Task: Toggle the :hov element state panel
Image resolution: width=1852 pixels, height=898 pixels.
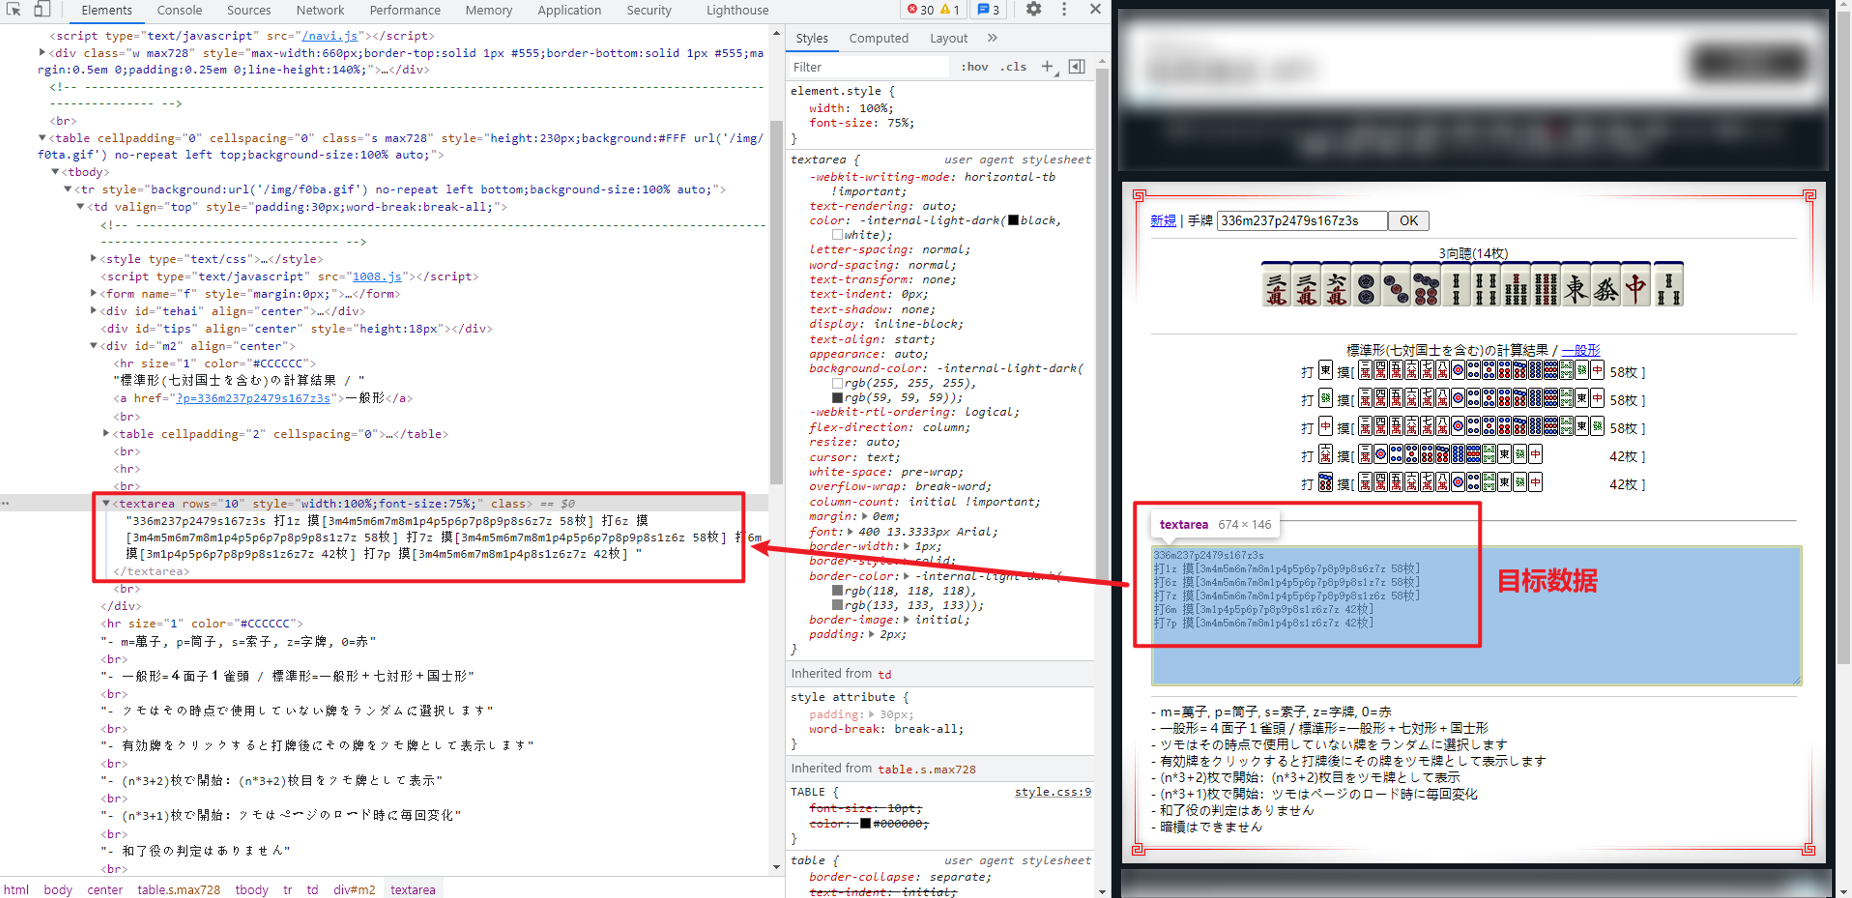Action: (x=974, y=67)
